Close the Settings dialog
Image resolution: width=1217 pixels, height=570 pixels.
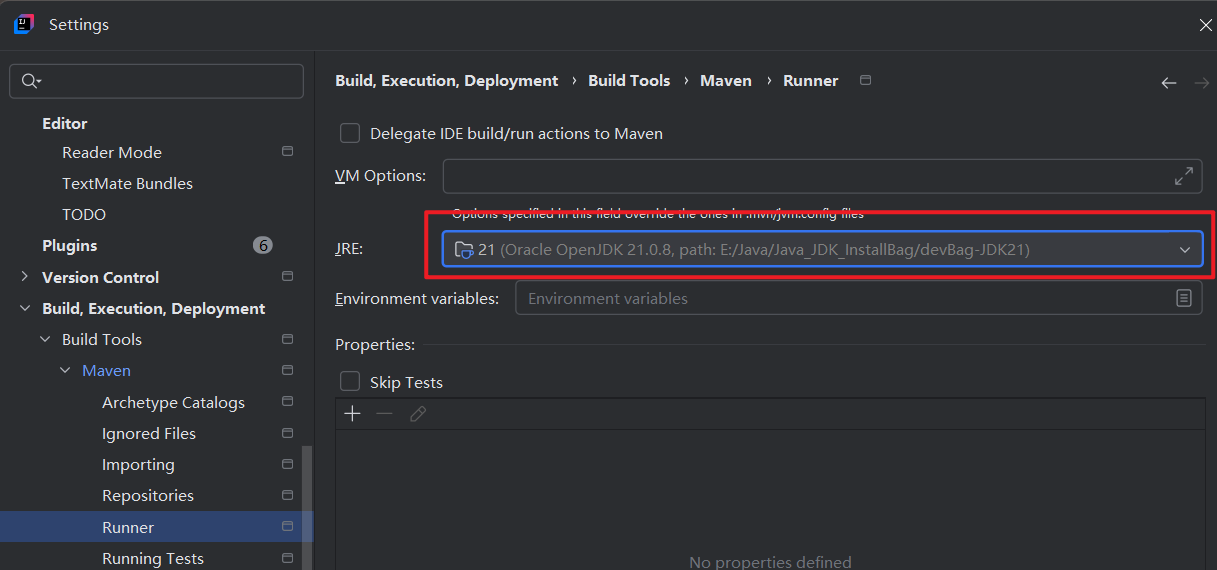point(1205,25)
